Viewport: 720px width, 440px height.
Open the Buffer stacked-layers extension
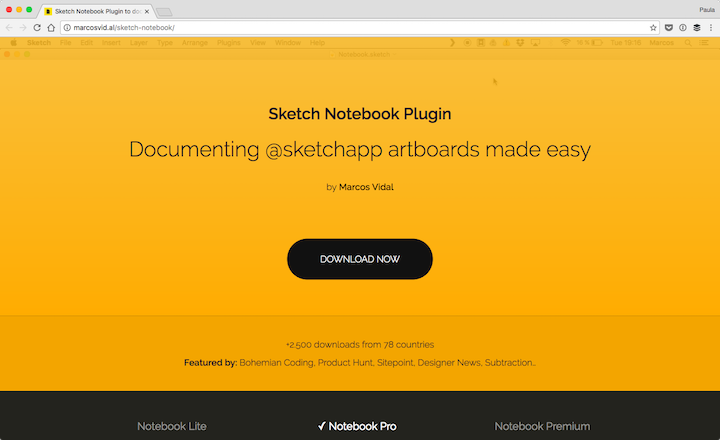point(697,28)
